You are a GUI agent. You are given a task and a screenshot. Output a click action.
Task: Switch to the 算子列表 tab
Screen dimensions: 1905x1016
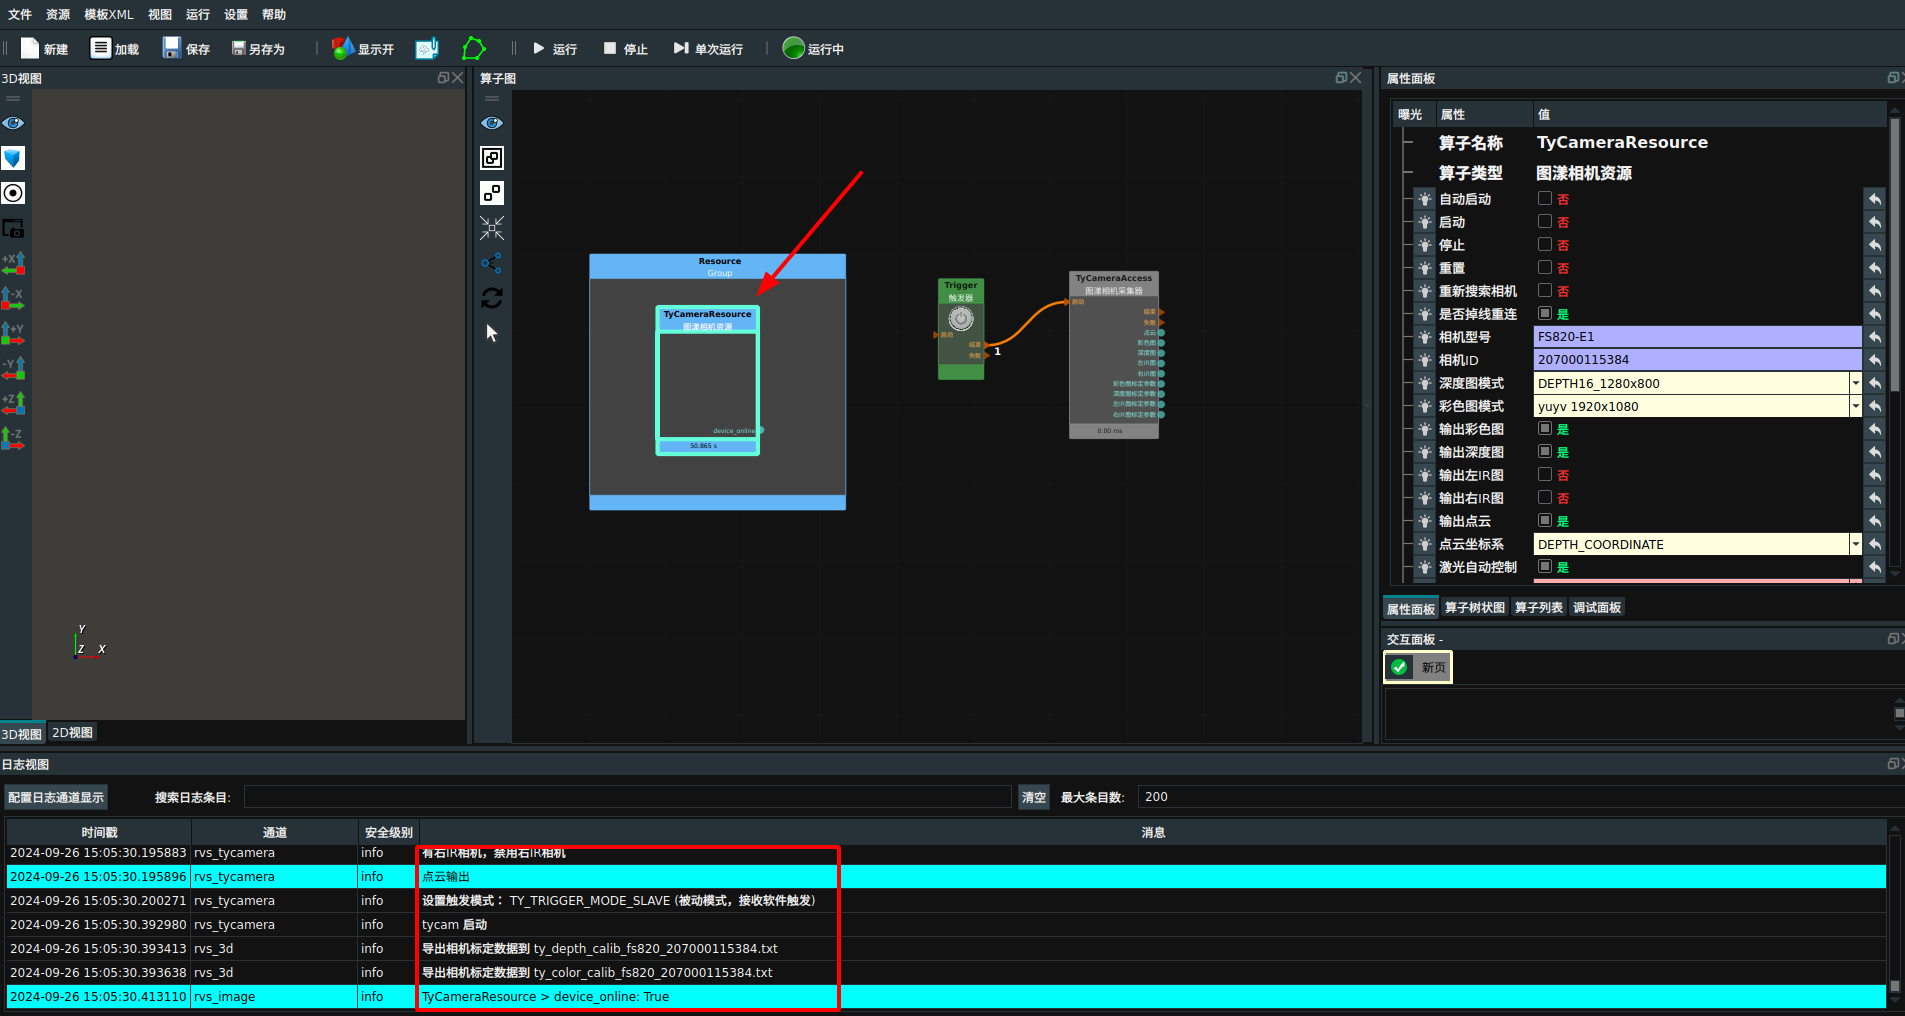point(1538,608)
